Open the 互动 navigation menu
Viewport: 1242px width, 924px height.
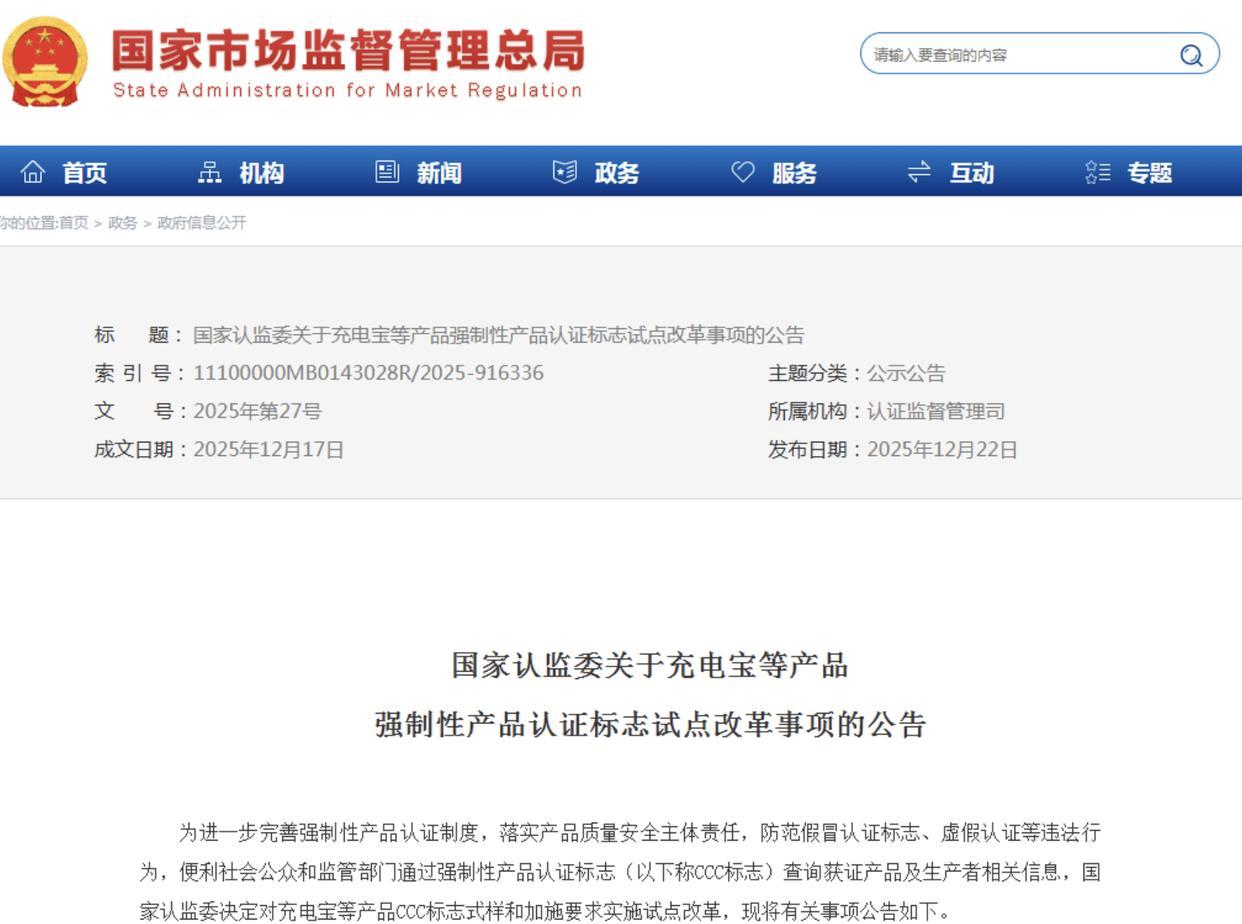972,173
